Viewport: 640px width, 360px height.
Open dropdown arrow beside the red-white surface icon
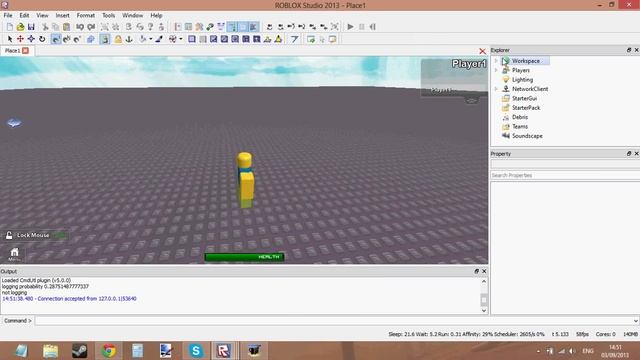(x=181, y=39)
